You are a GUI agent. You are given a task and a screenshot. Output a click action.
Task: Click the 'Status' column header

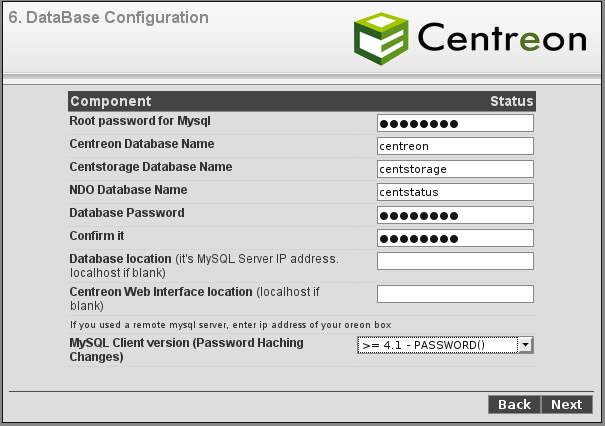(x=512, y=101)
